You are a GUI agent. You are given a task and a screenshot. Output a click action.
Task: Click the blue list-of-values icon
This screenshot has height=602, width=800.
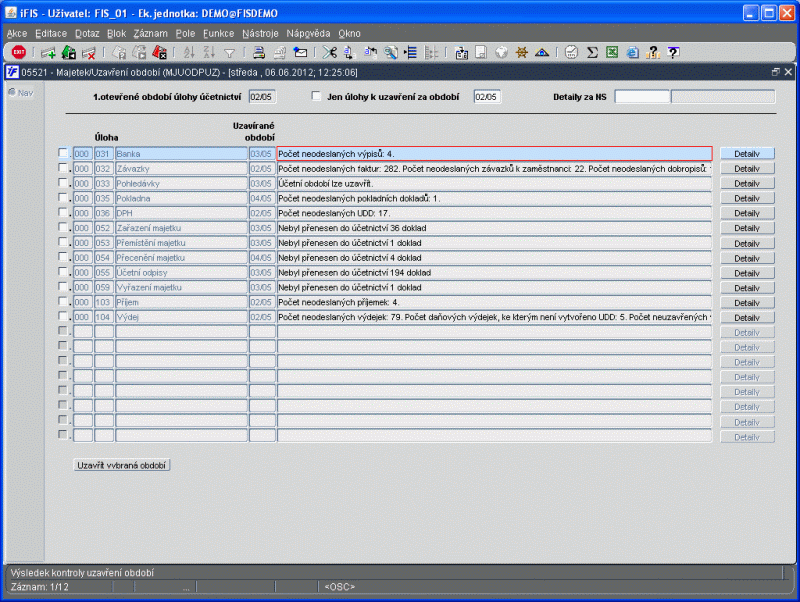pyautogui.click(x=411, y=53)
